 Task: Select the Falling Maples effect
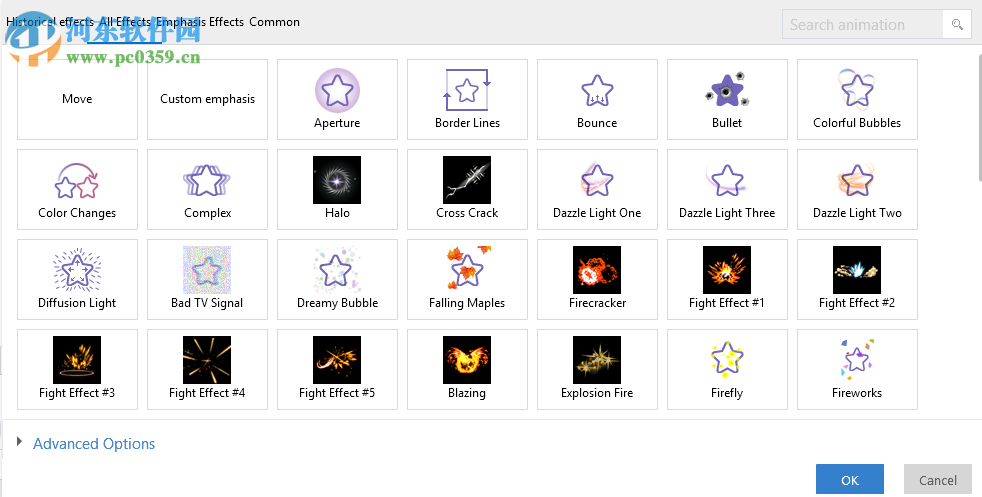click(467, 280)
